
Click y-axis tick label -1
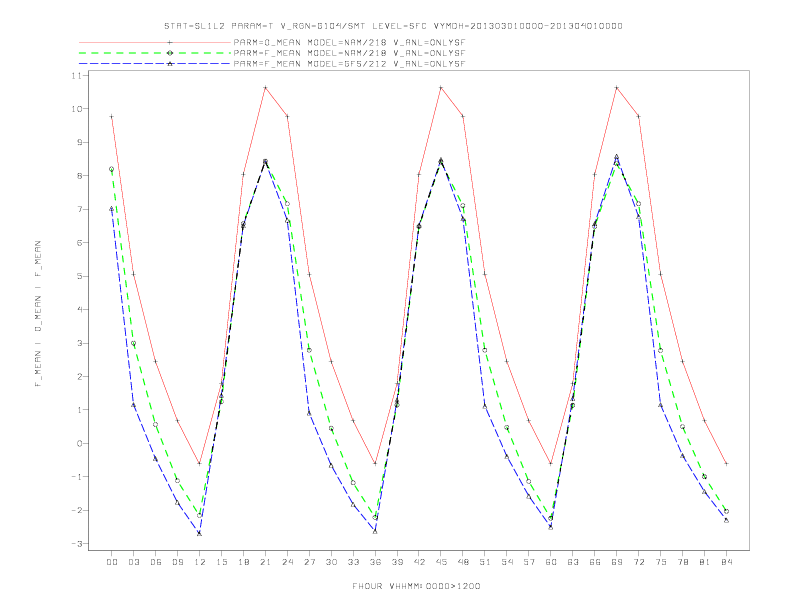[x=76, y=477]
